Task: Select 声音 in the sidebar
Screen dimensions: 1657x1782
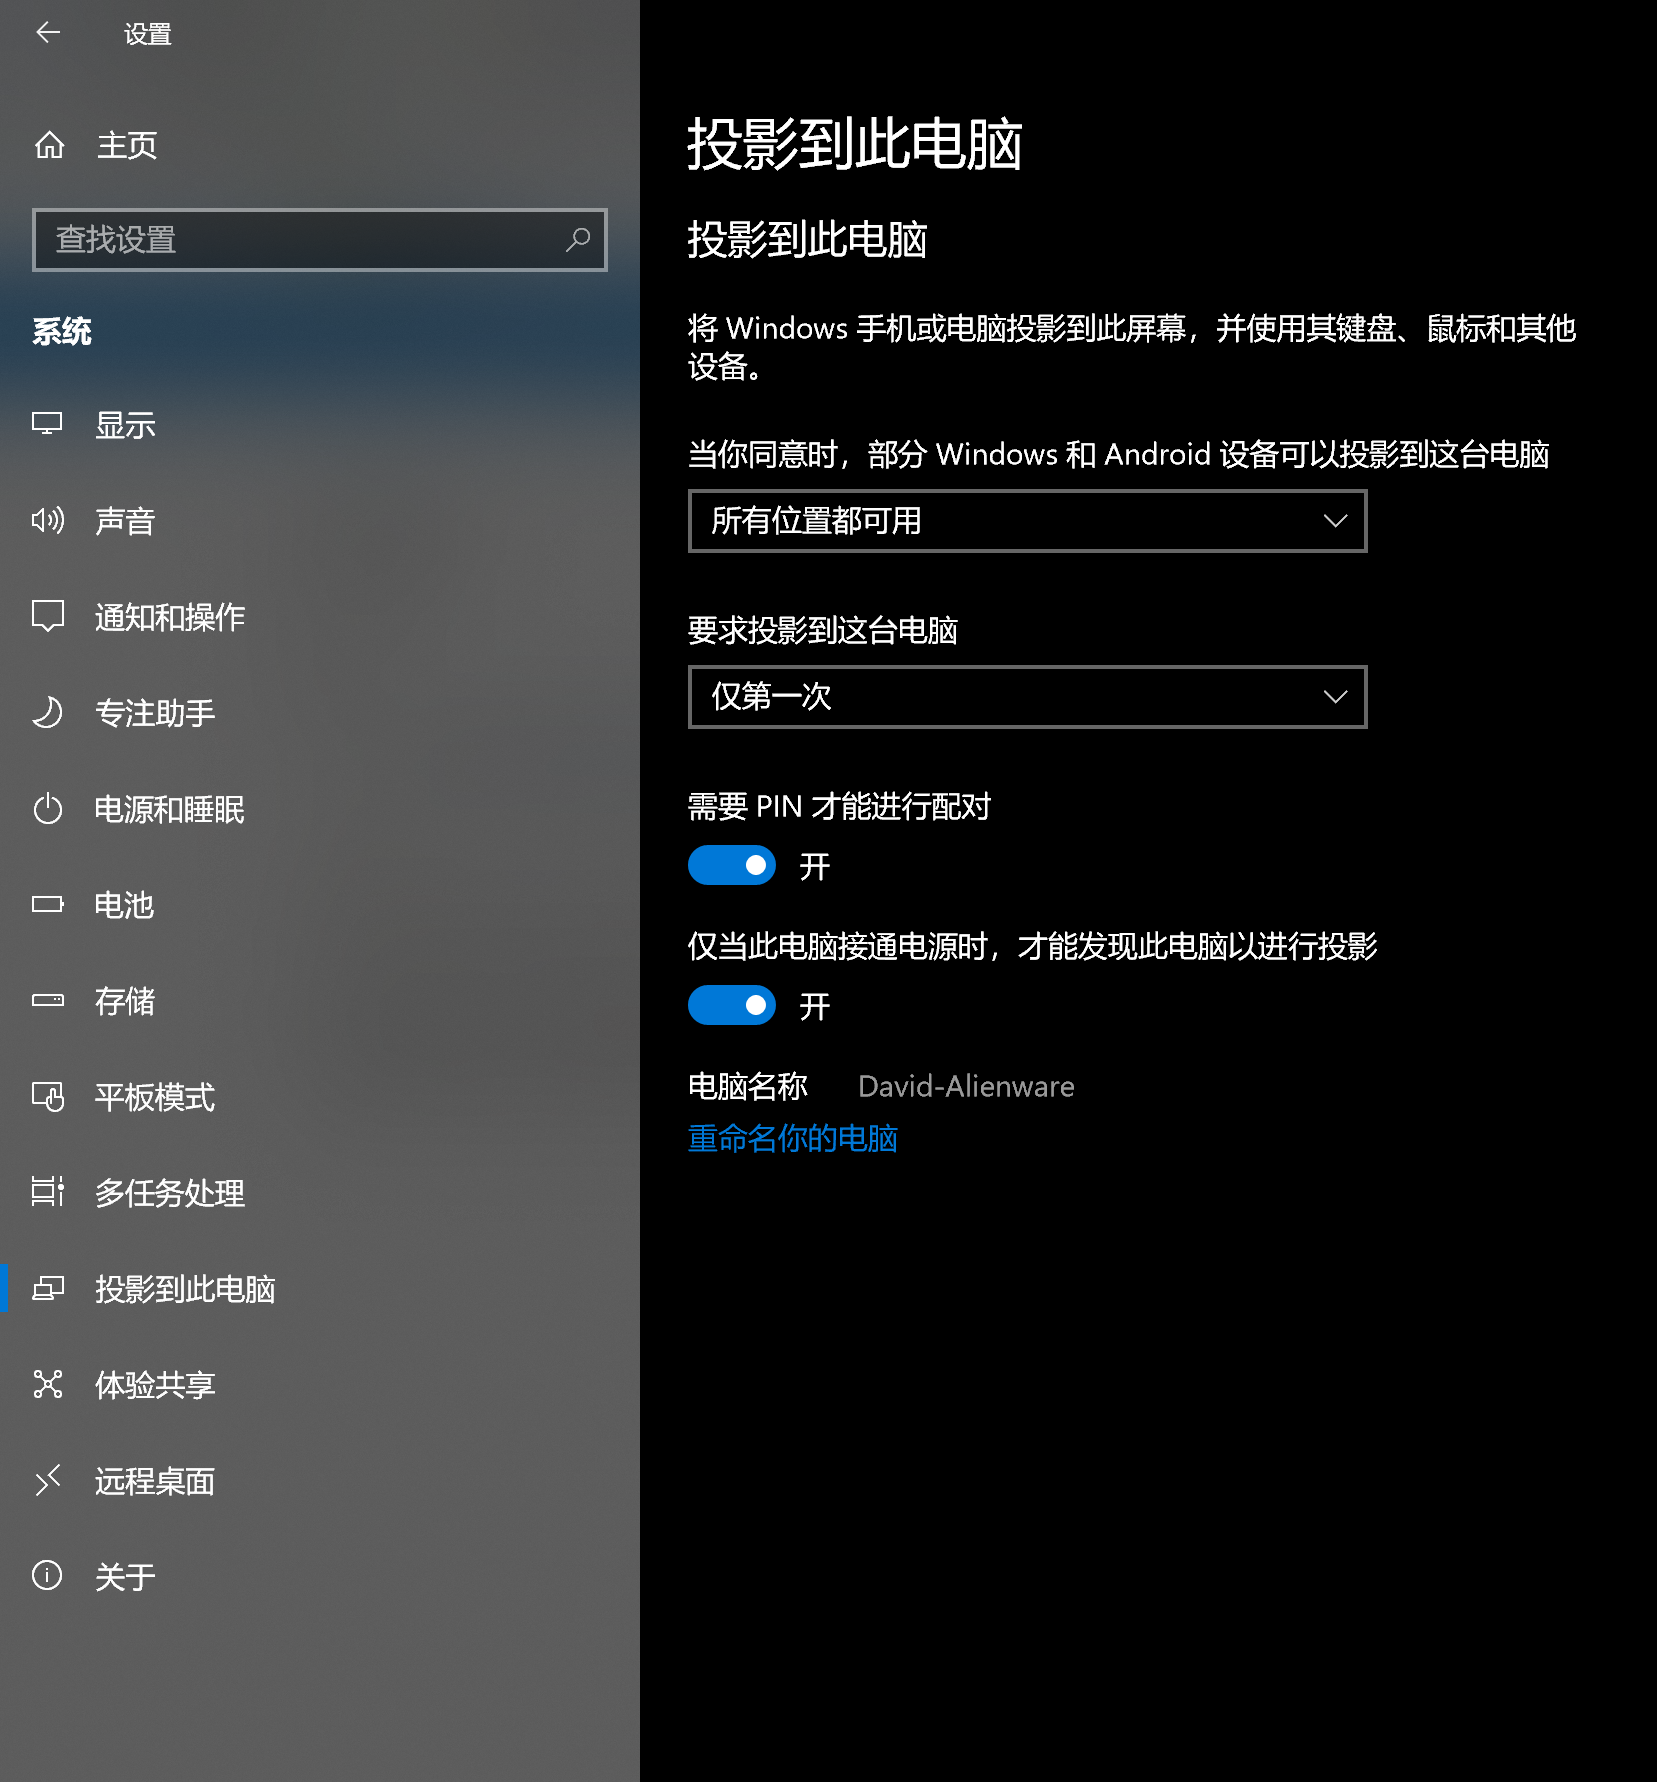Action: coord(320,521)
